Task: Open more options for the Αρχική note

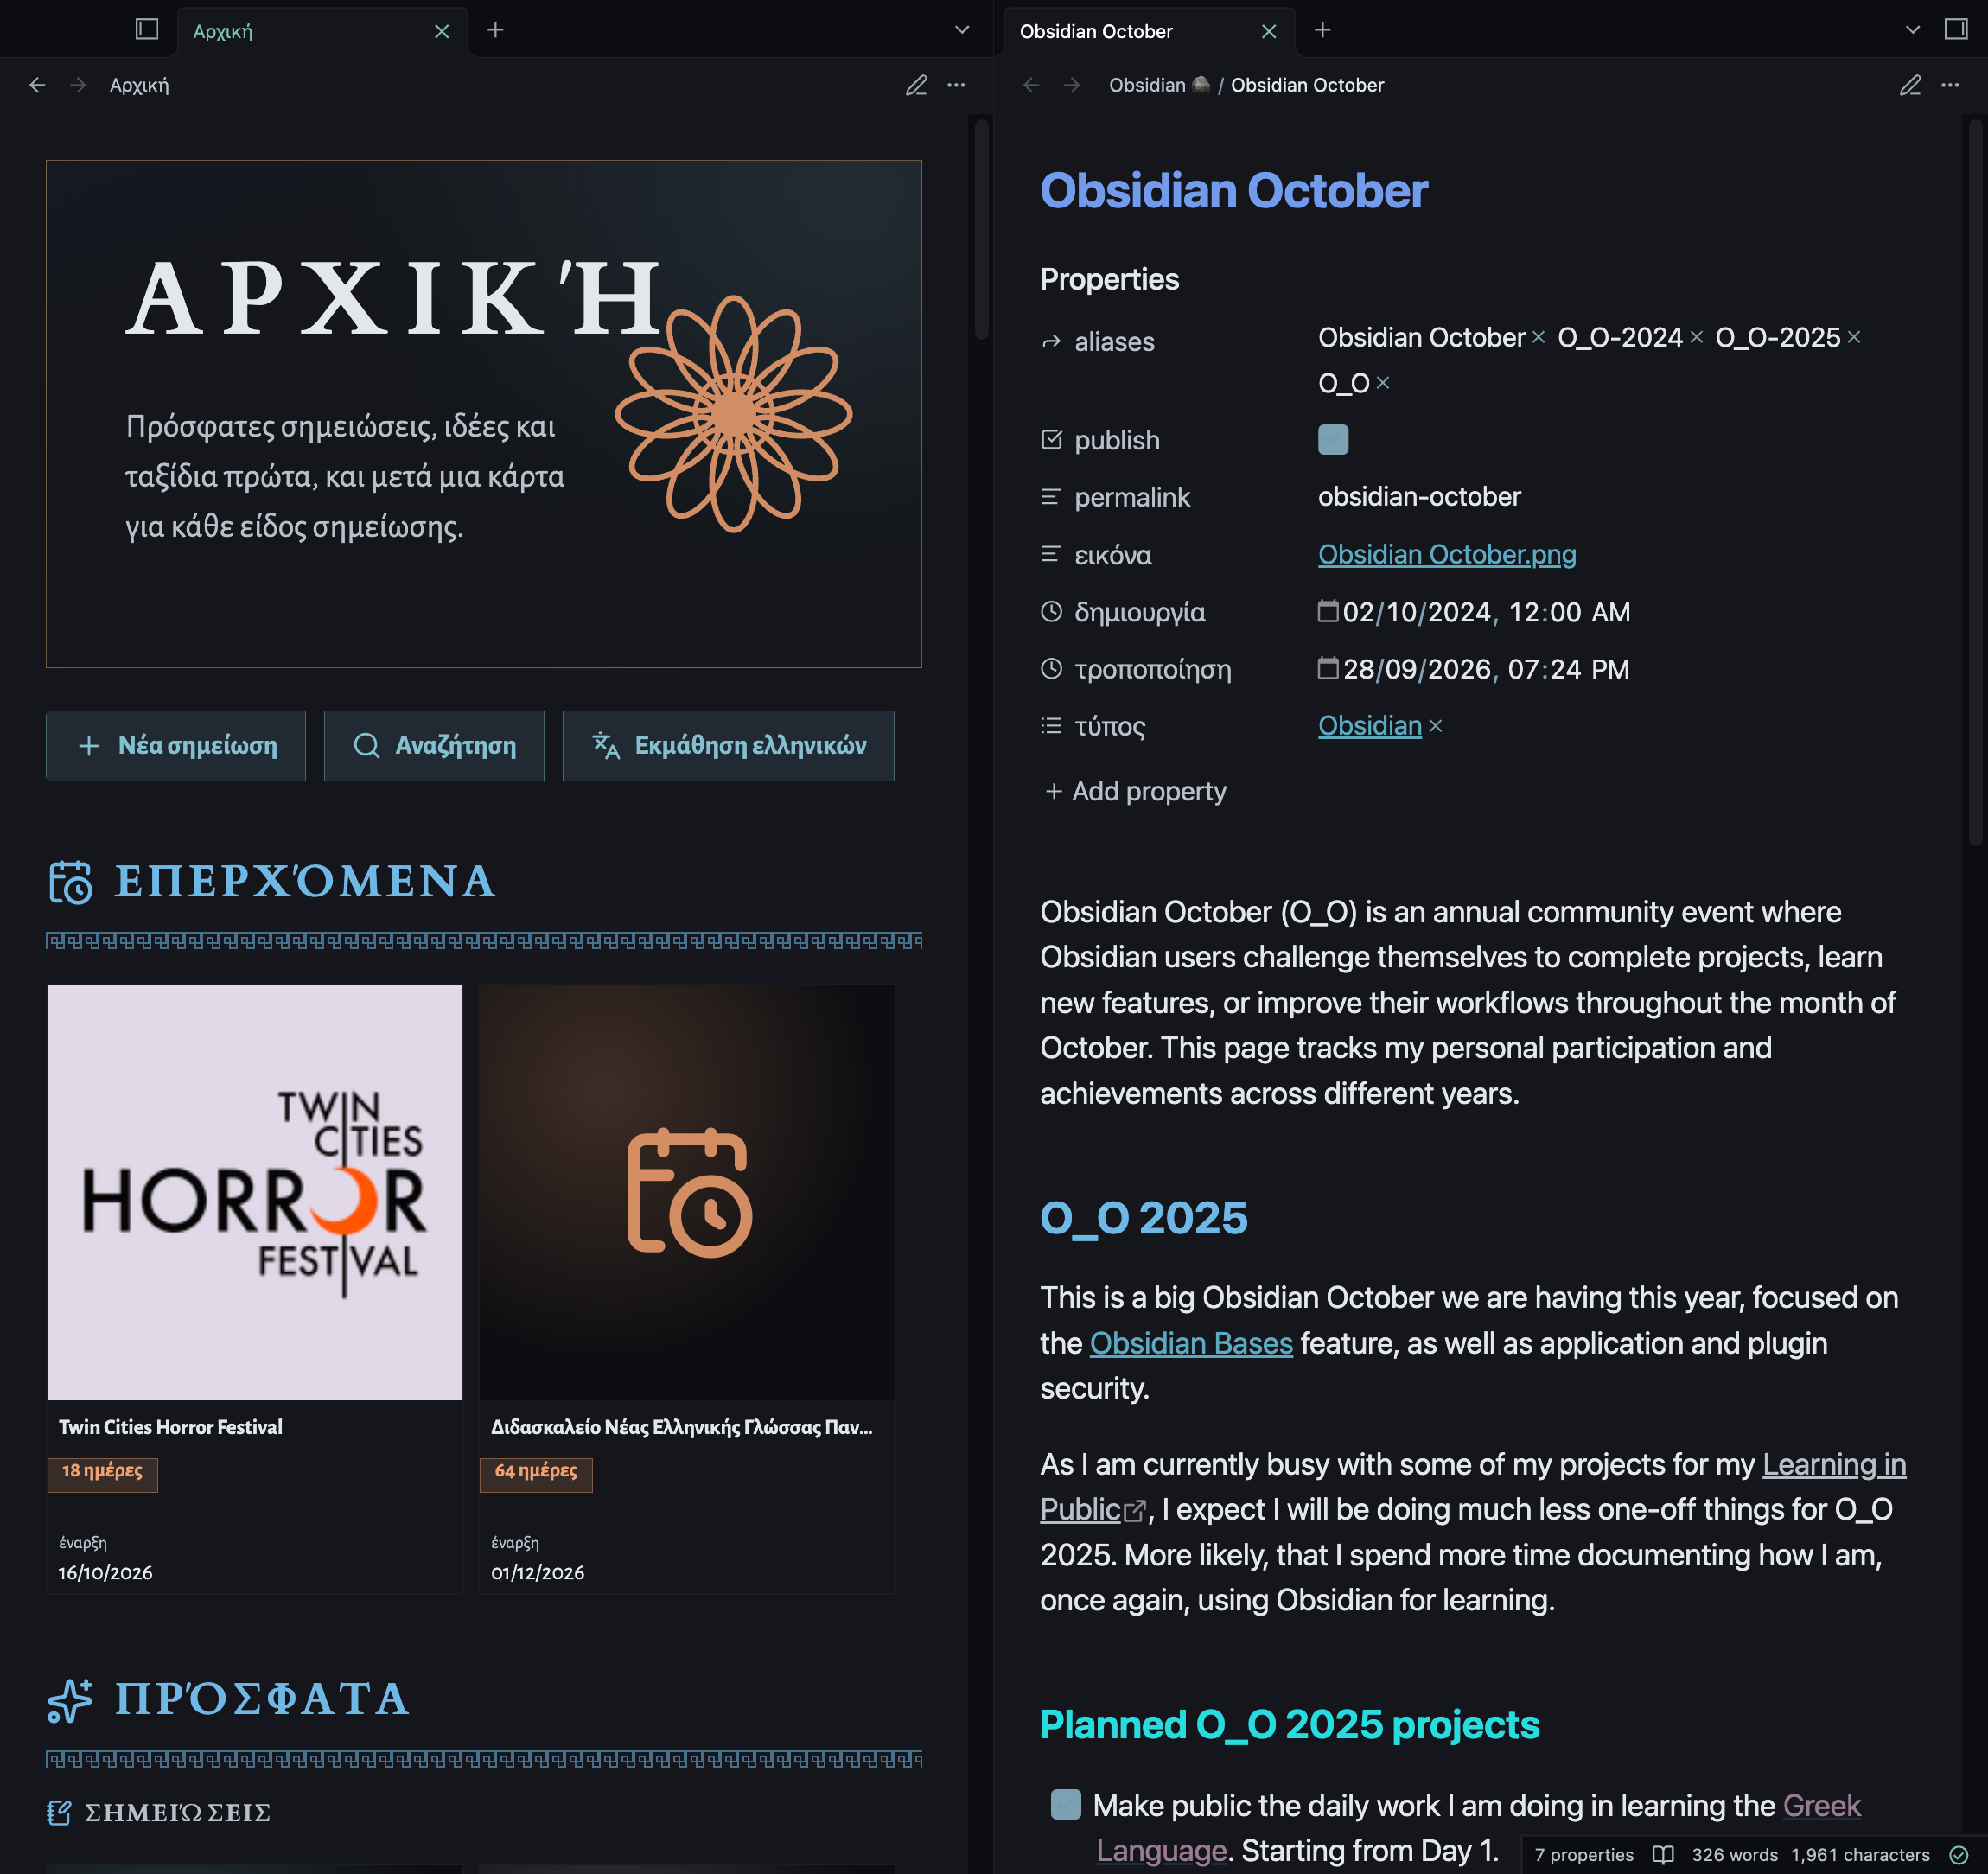Action: click(956, 85)
